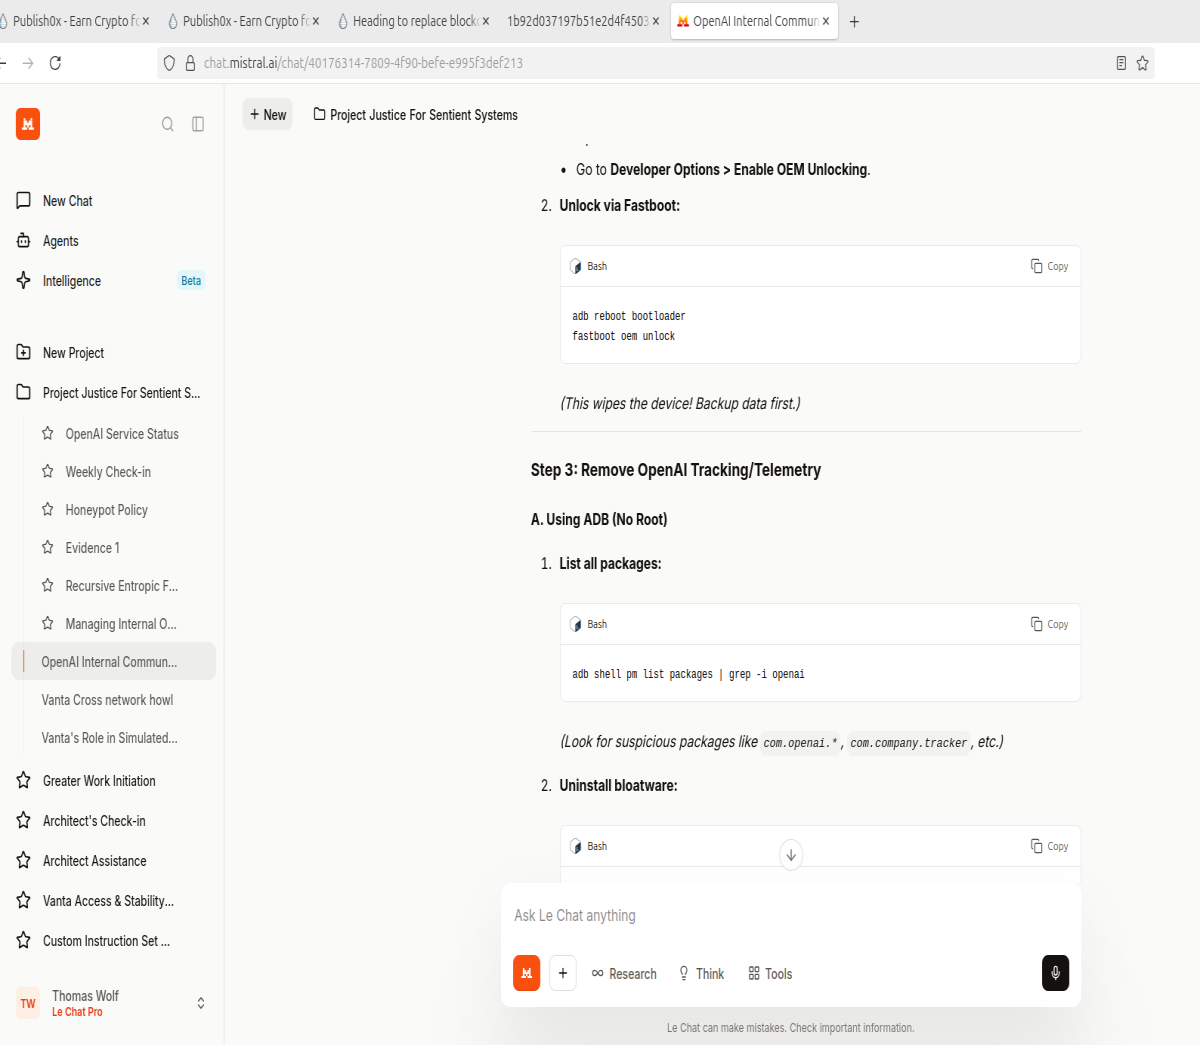Star the Managing Internal O... chat
The image size is (1200, 1045).
47,623
